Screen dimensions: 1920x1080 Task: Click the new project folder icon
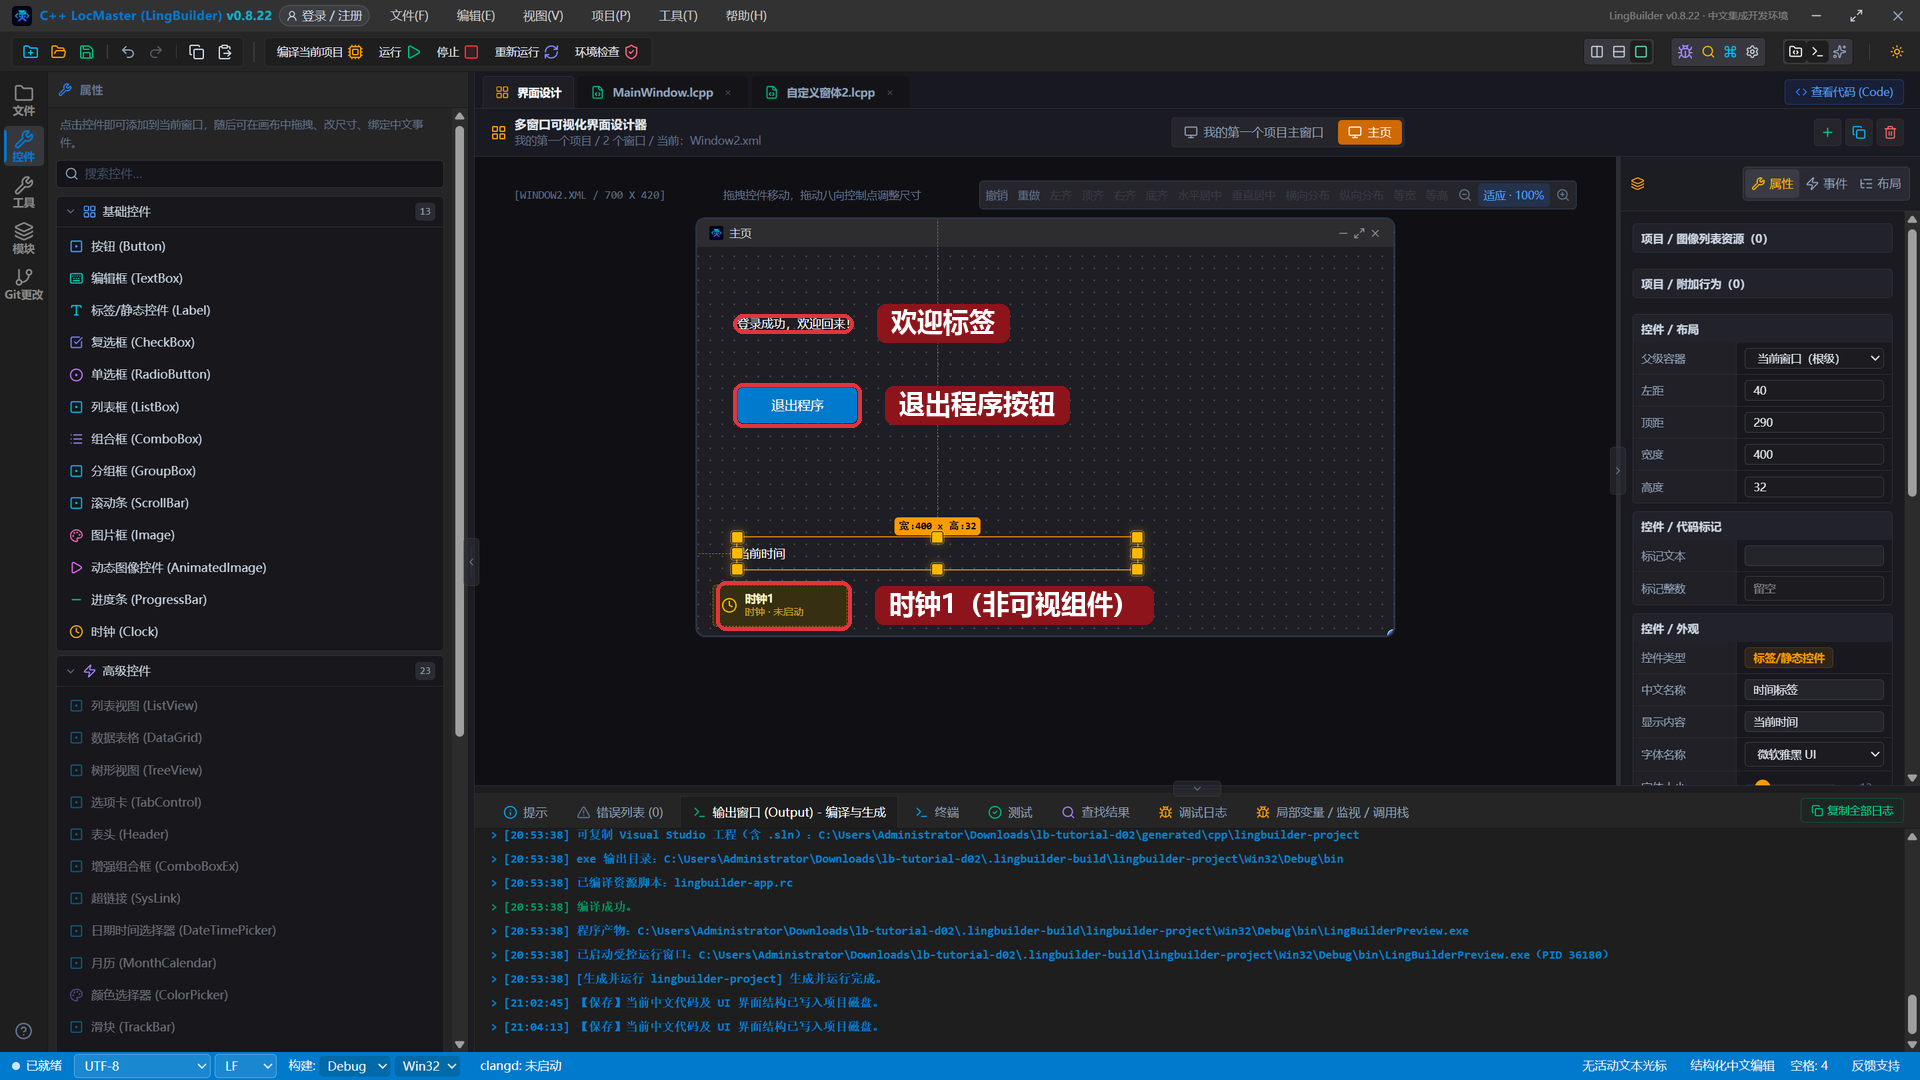click(30, 52)
